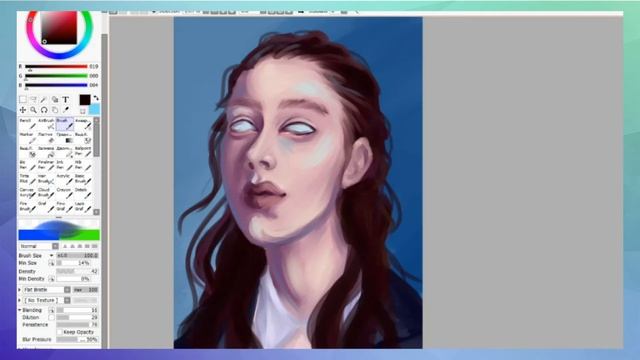Click the portrait painting canvas
This screenshot has height=360, width=640.
click(x=298, y=182)
